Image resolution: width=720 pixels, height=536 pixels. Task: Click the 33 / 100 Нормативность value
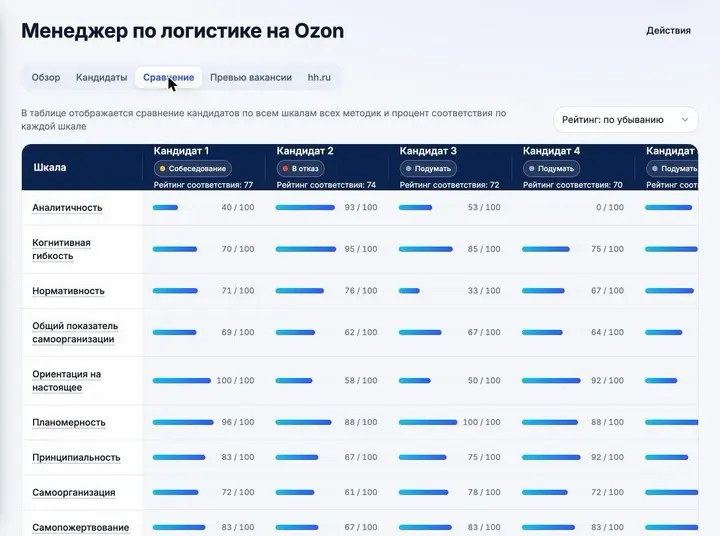(x=484, y=291)
